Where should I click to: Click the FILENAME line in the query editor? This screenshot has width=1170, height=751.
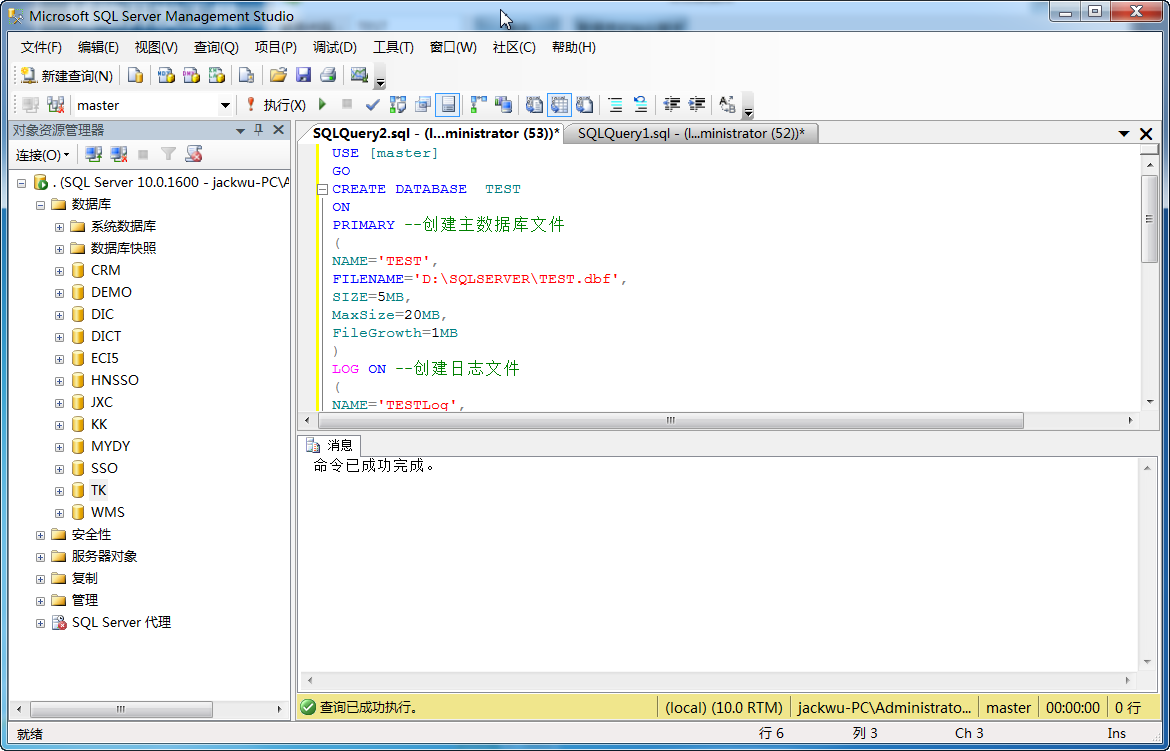pos(479,278)
